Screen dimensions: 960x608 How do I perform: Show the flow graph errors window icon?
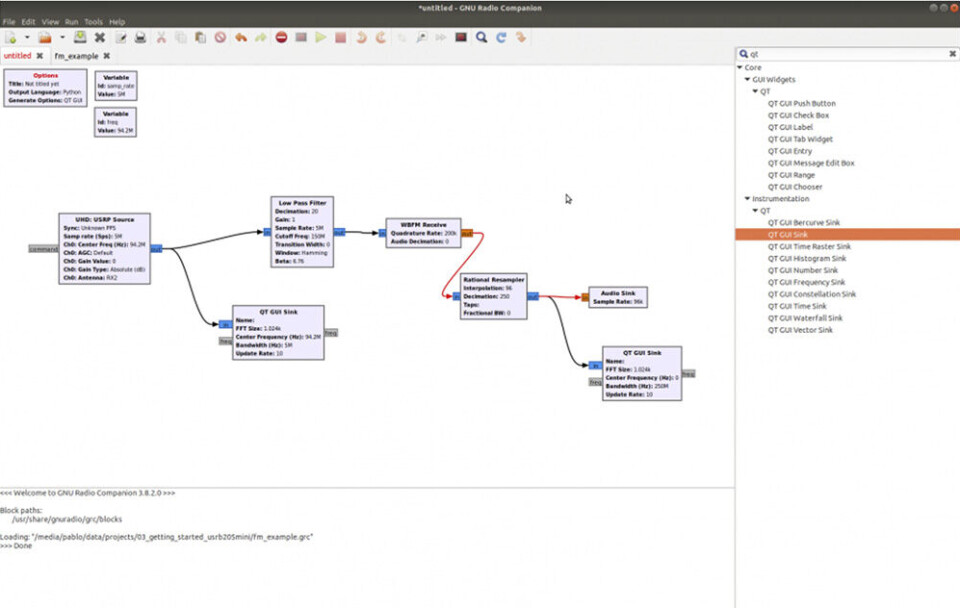pos(281,37)
